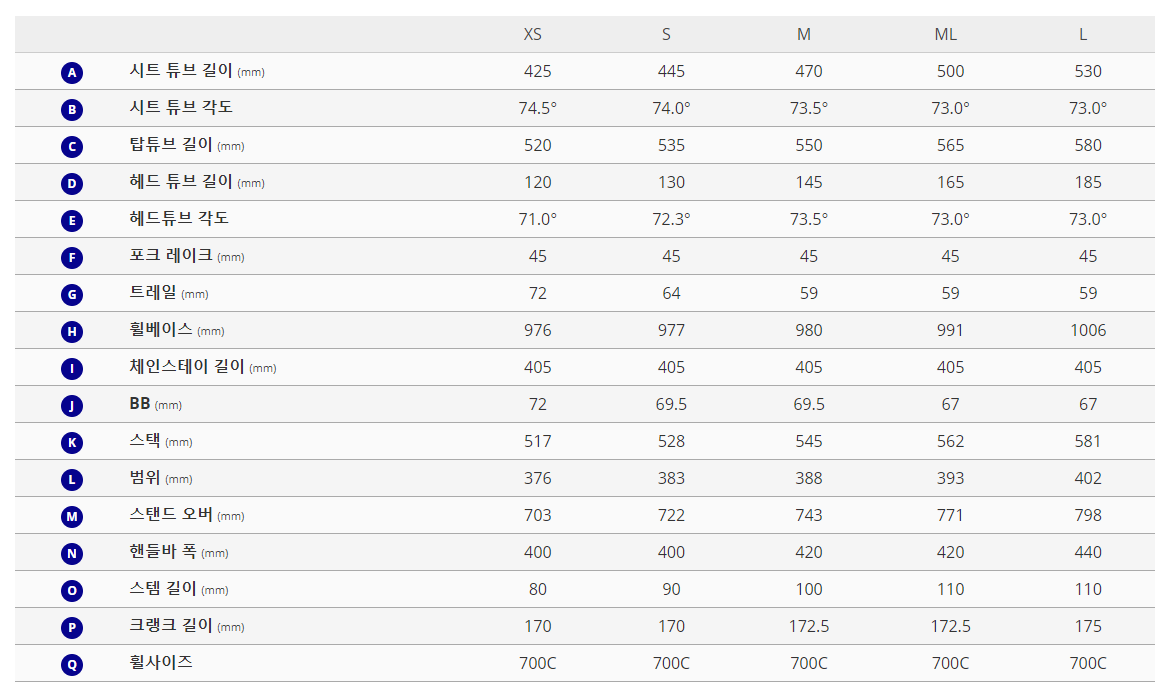The width and height of the screenshot is (1172, 698).
Task: Click the 핸들바 폭 row label
Action: click(163, 552)
